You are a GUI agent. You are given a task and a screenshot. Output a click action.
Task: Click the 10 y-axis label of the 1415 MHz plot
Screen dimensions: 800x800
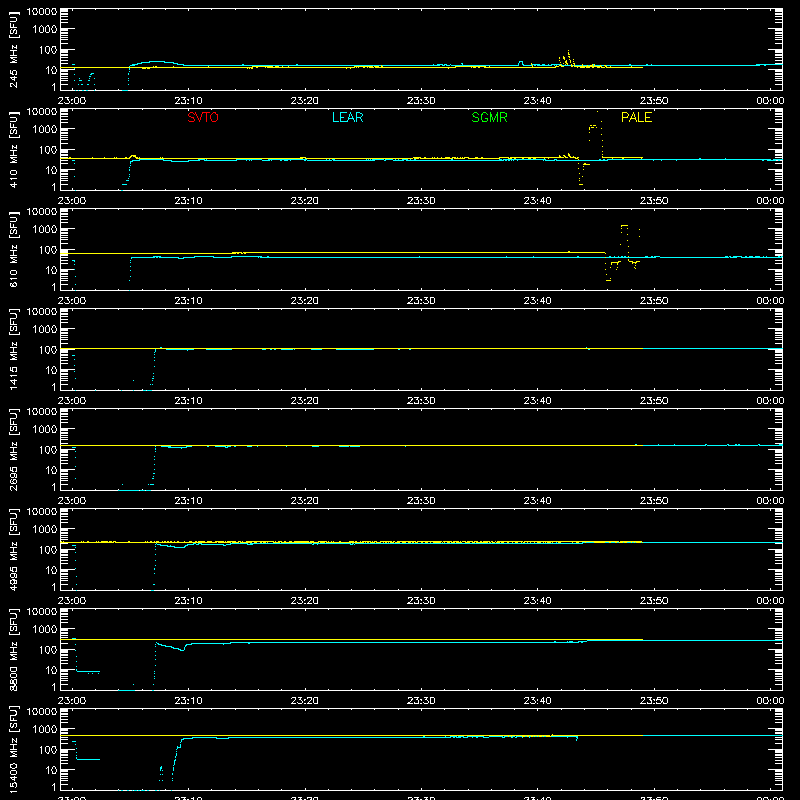[x=51, y=370]
